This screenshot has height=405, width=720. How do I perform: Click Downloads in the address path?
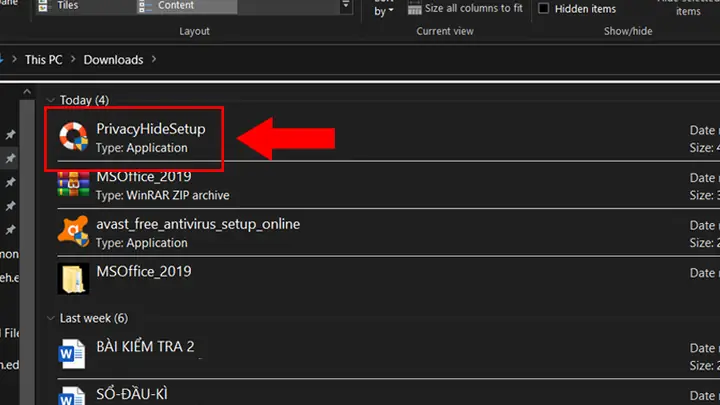(x=113, y=60)
